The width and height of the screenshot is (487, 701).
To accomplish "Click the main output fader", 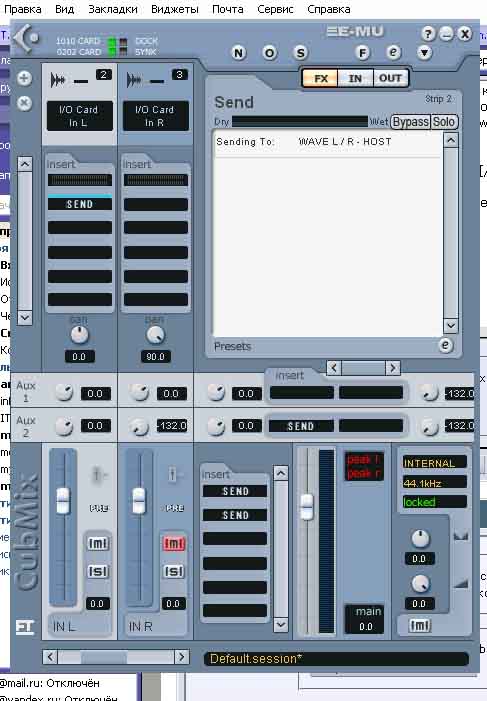I will (x=307, y=507).
